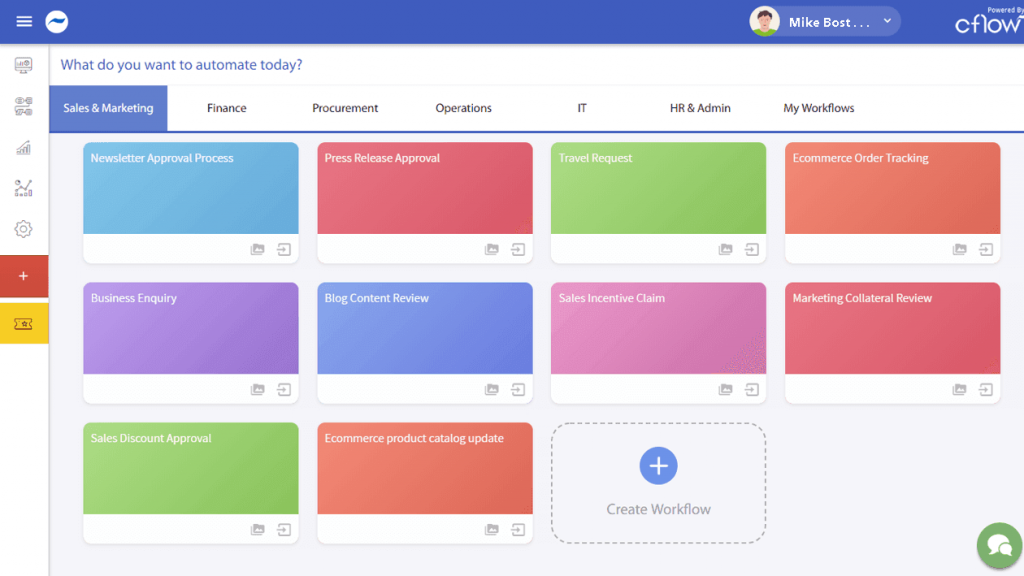
Task: Click the yellow ticket sidebar icon
Action: click(24, 324)
